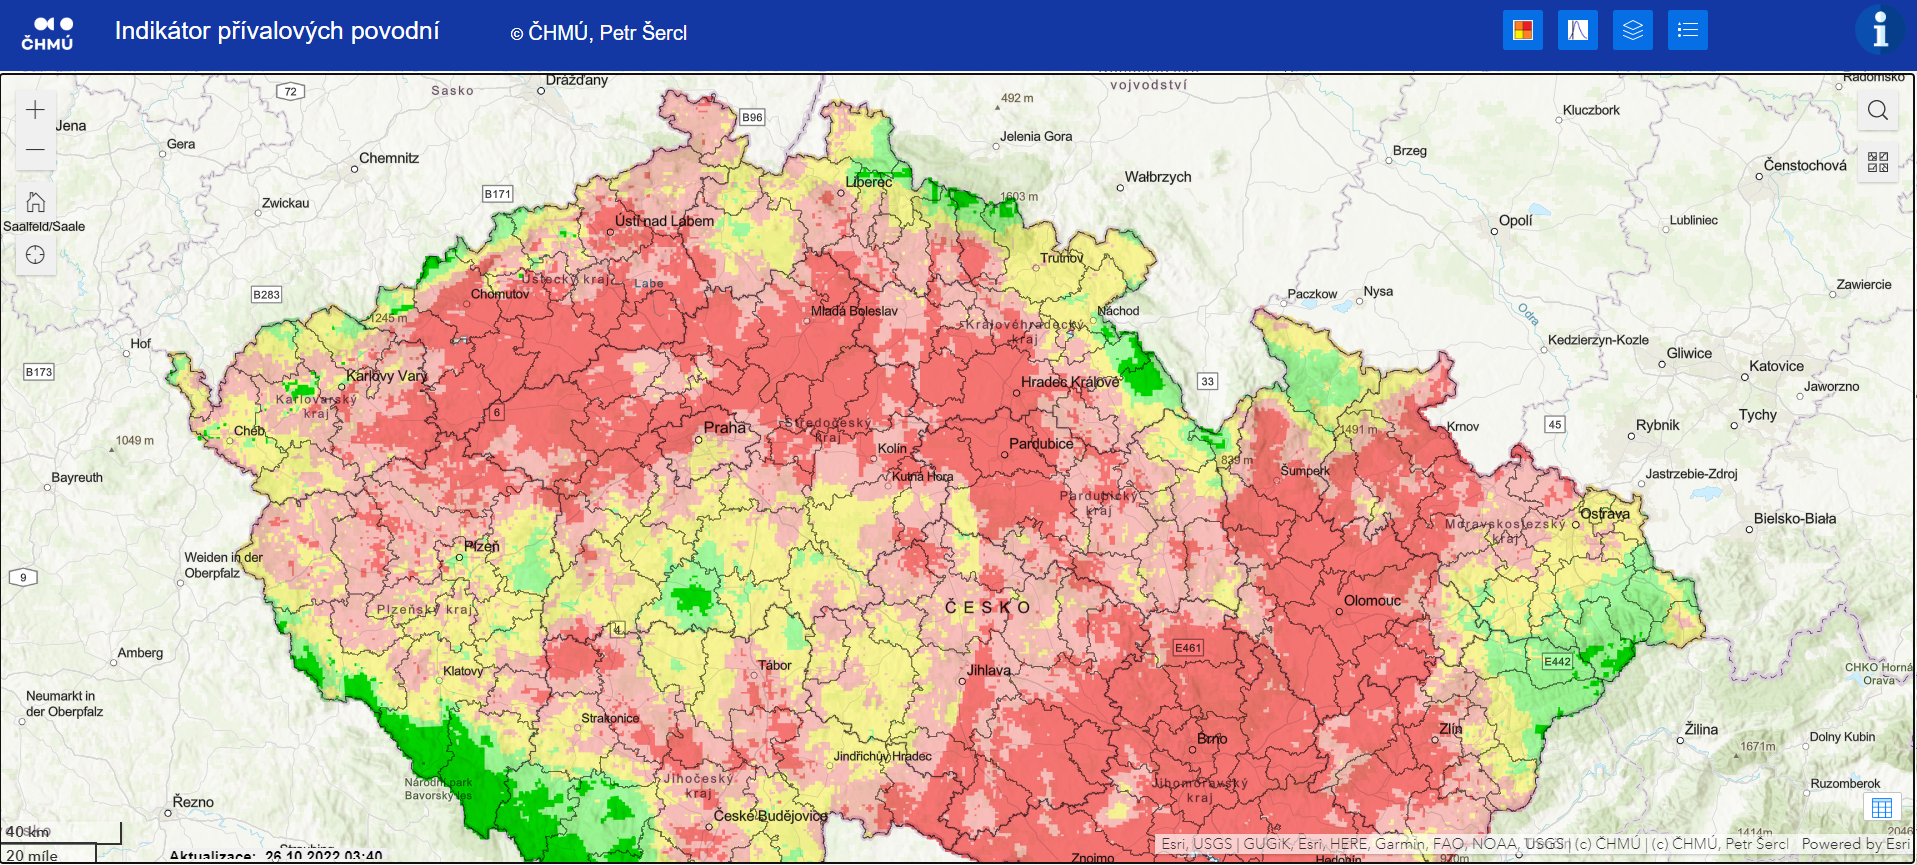Zoom out with the minus button
1917x865 pixels.
click(35, 150)
